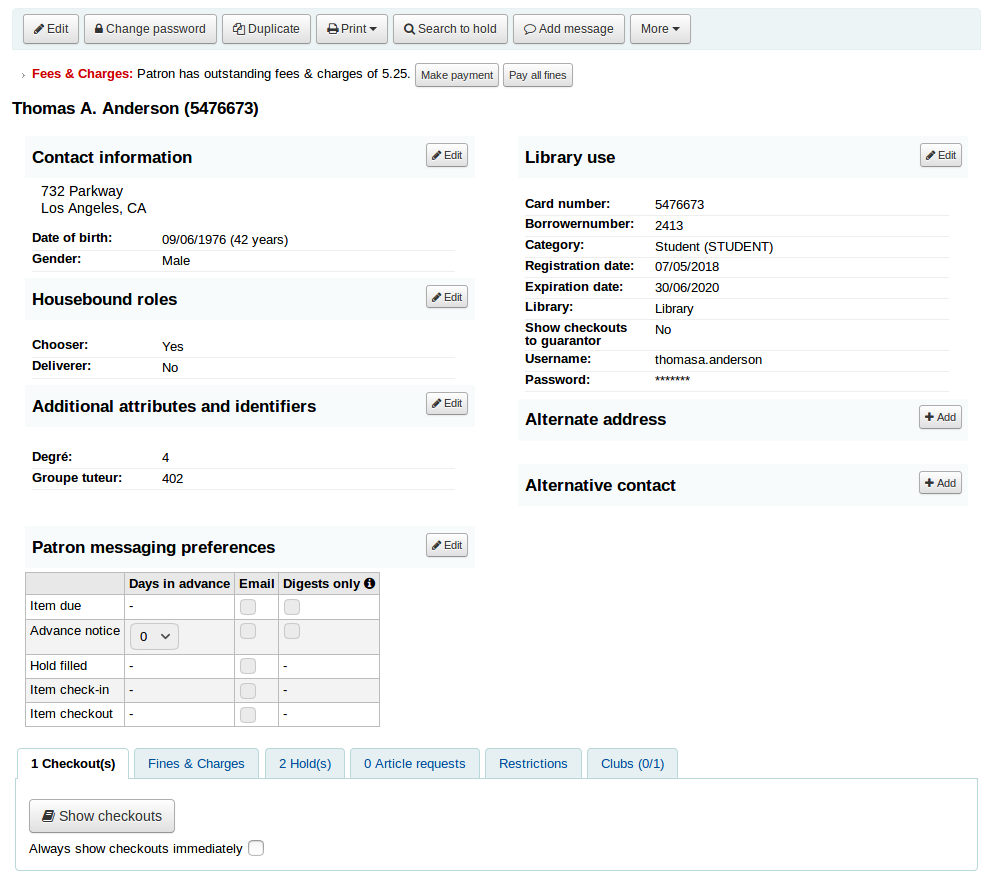Click Make payment button
Image resolution: width=987 pixels, height=880 pixels.
pyautogui.click(x=457, y=75)
